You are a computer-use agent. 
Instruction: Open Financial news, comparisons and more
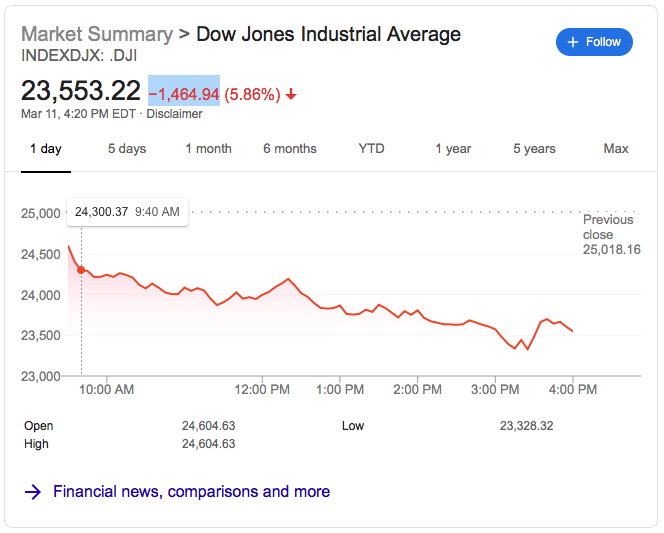tap(191, 492)
